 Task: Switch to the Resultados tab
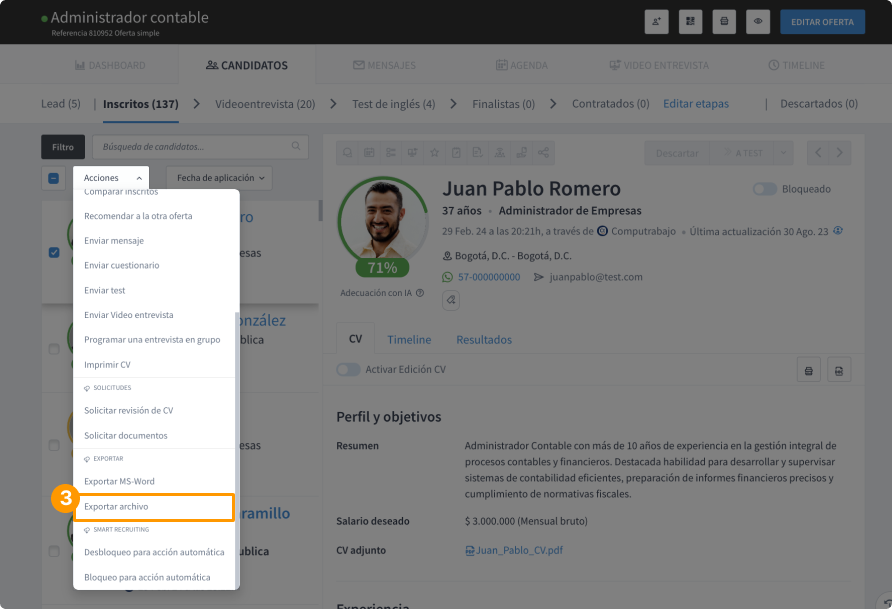[x=484, y=339]
